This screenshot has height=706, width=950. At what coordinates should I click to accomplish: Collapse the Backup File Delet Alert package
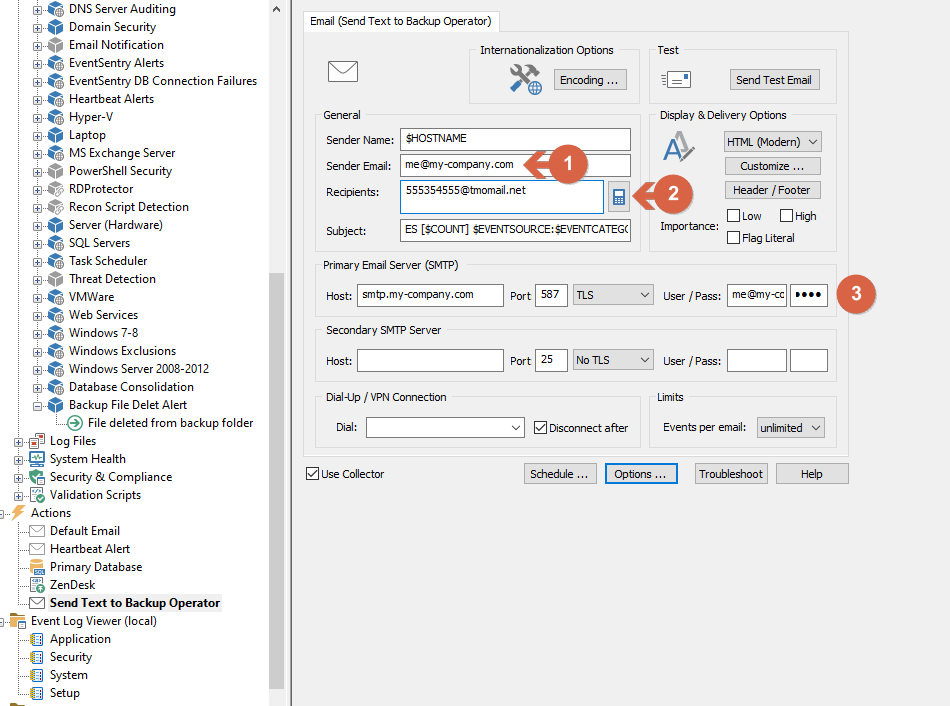point(38,405)
